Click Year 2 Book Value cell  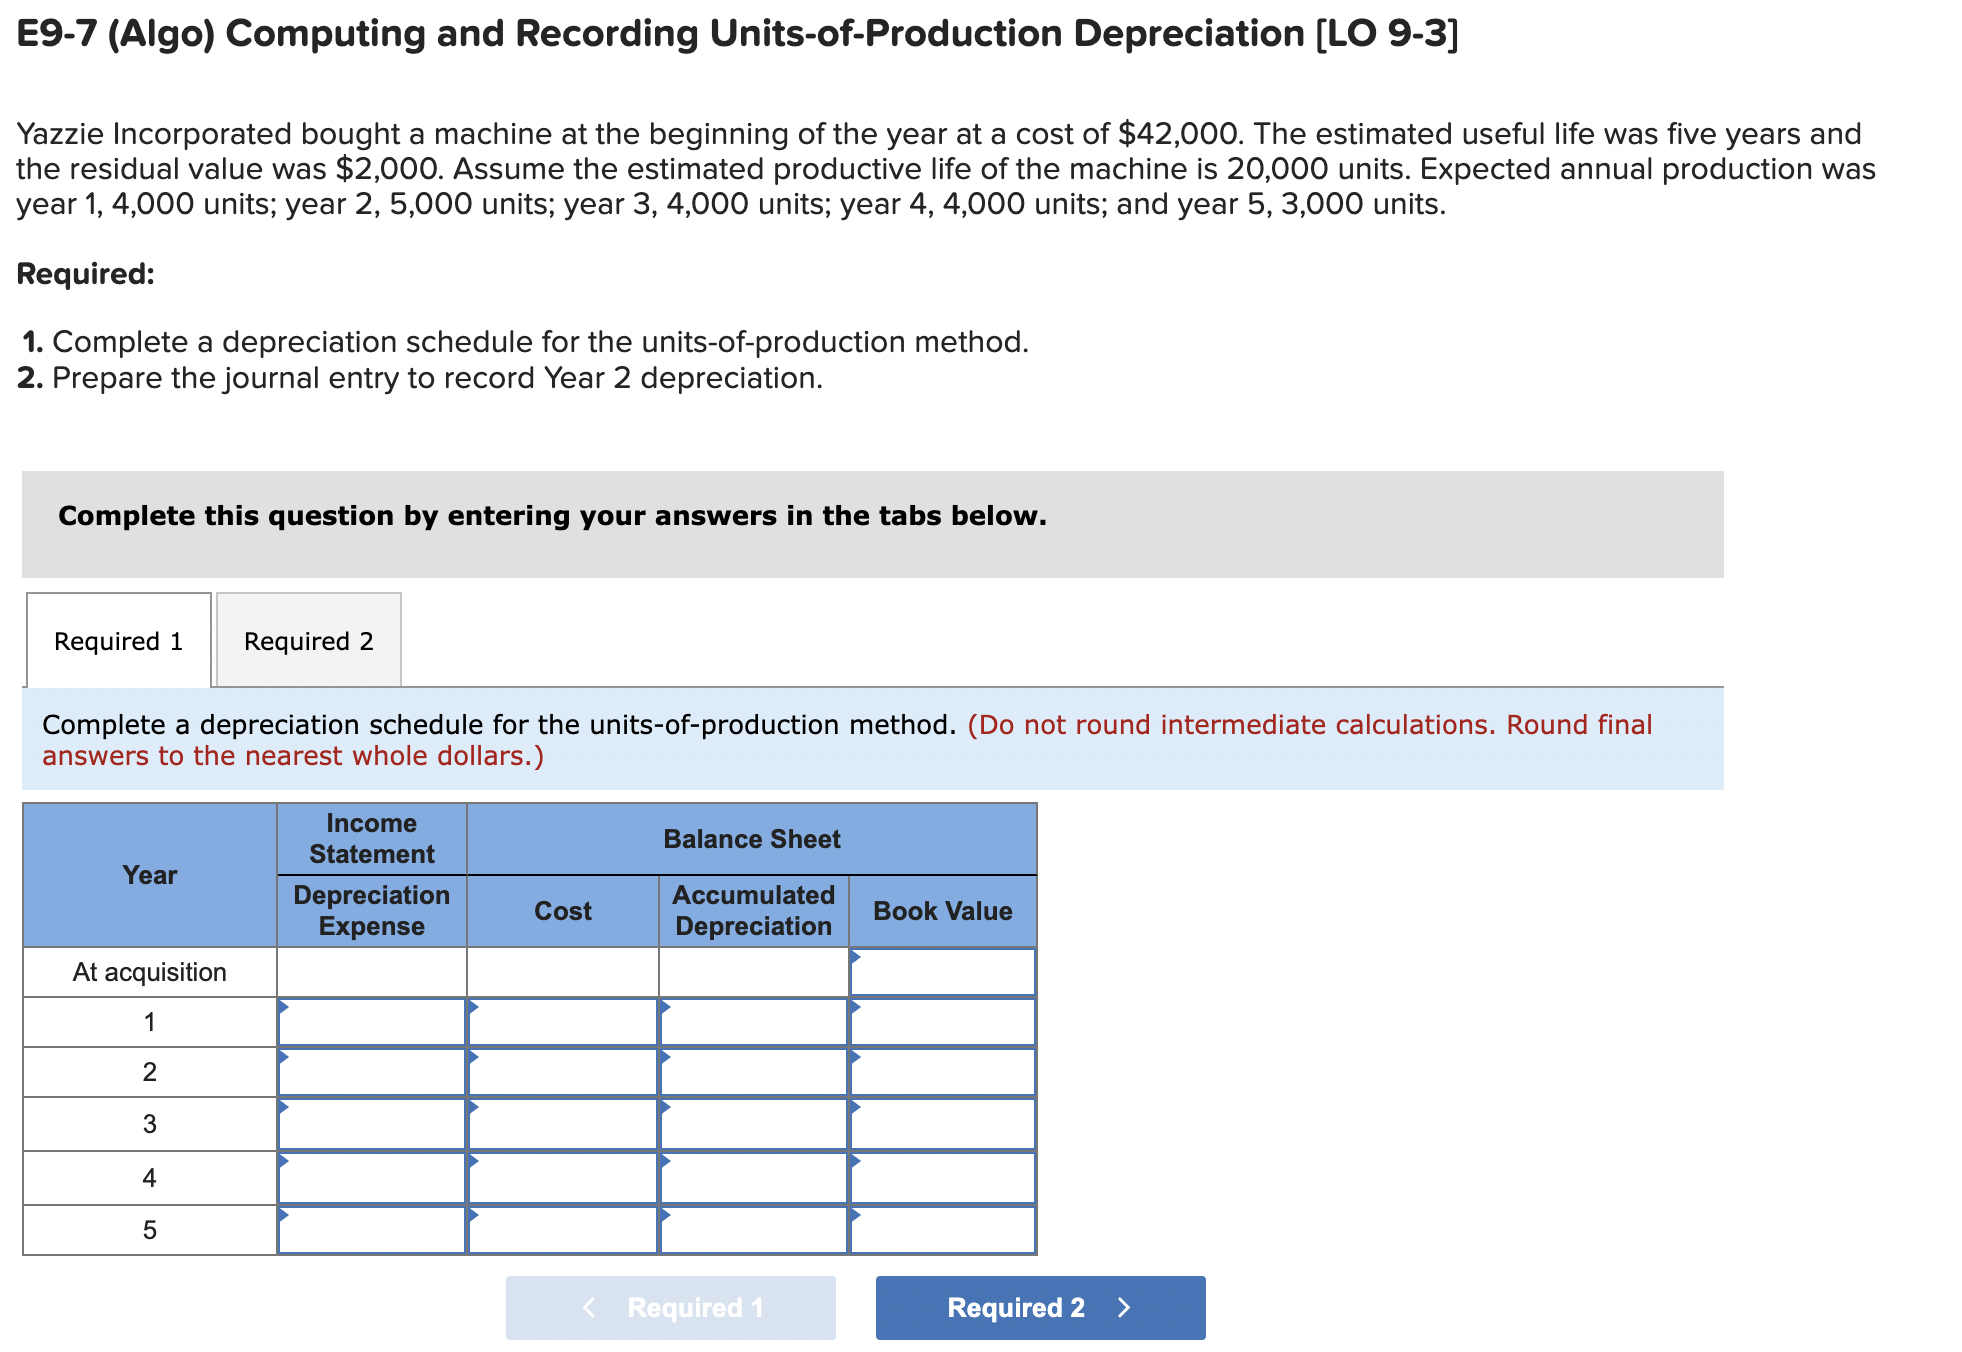(x=942, y=1072)
